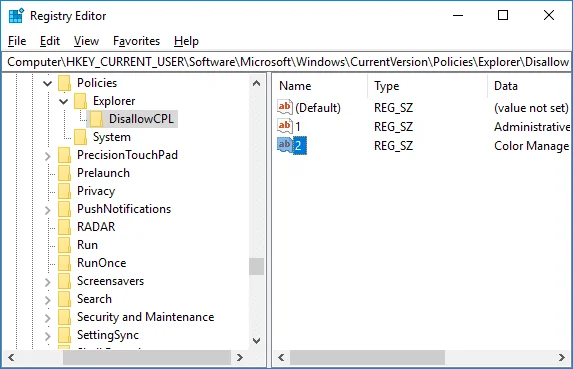
Task: Select the System tree key
Action: pyautogui.click(x=111, y=137)
